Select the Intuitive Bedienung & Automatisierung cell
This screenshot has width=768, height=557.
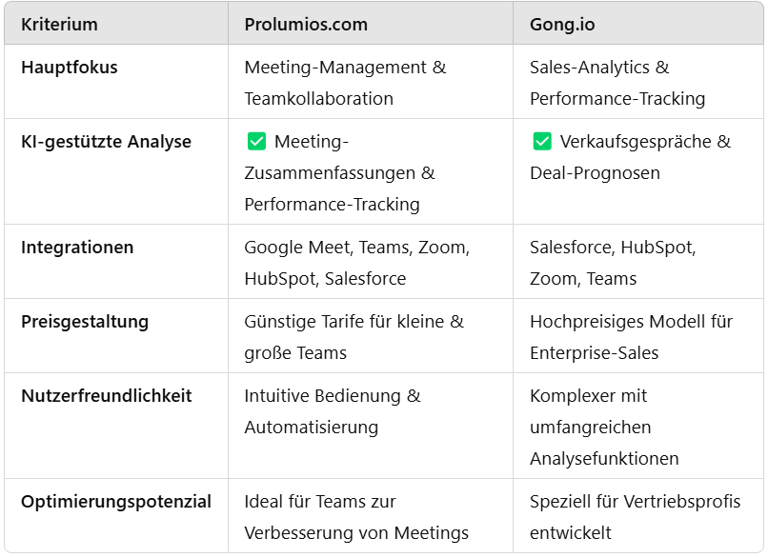[x=332, y=411]
